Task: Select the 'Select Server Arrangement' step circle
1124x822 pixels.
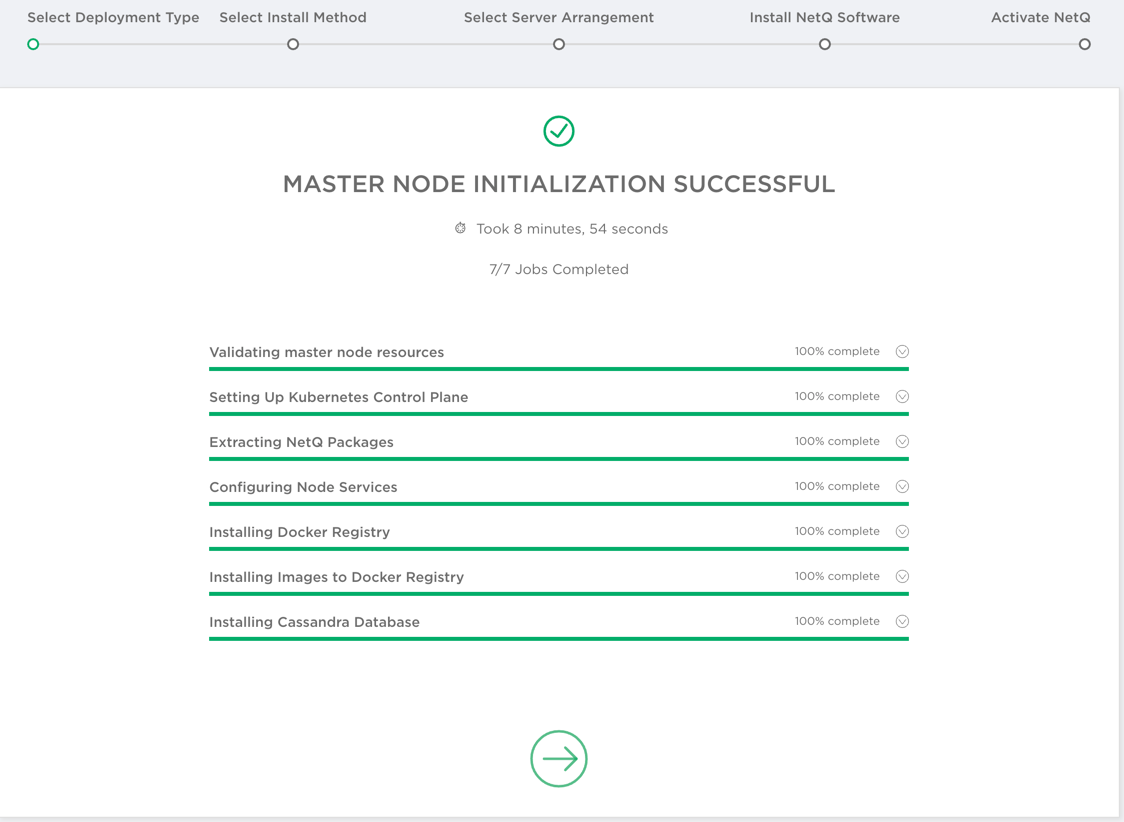Action: click(x=558, y=44)
